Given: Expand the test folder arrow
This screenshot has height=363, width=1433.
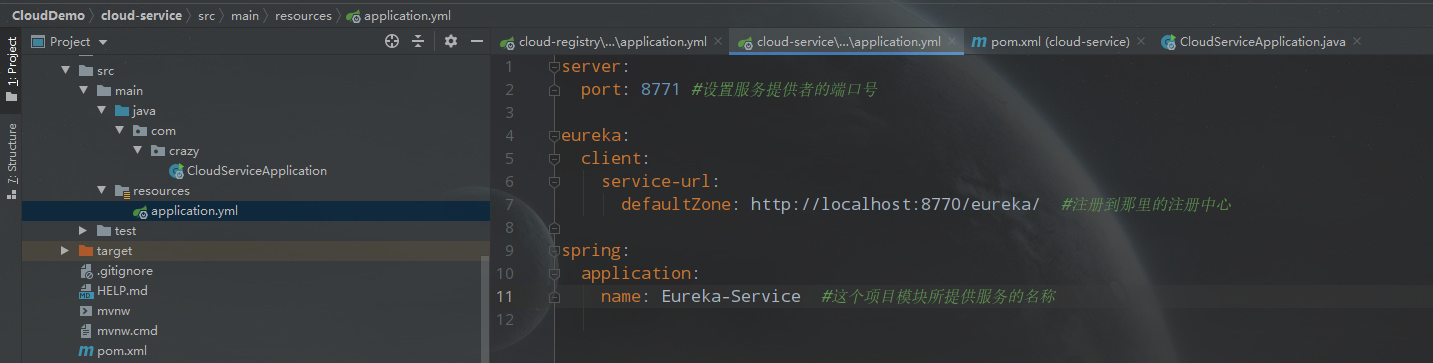Looking at the screenshot, I should 84,231.
